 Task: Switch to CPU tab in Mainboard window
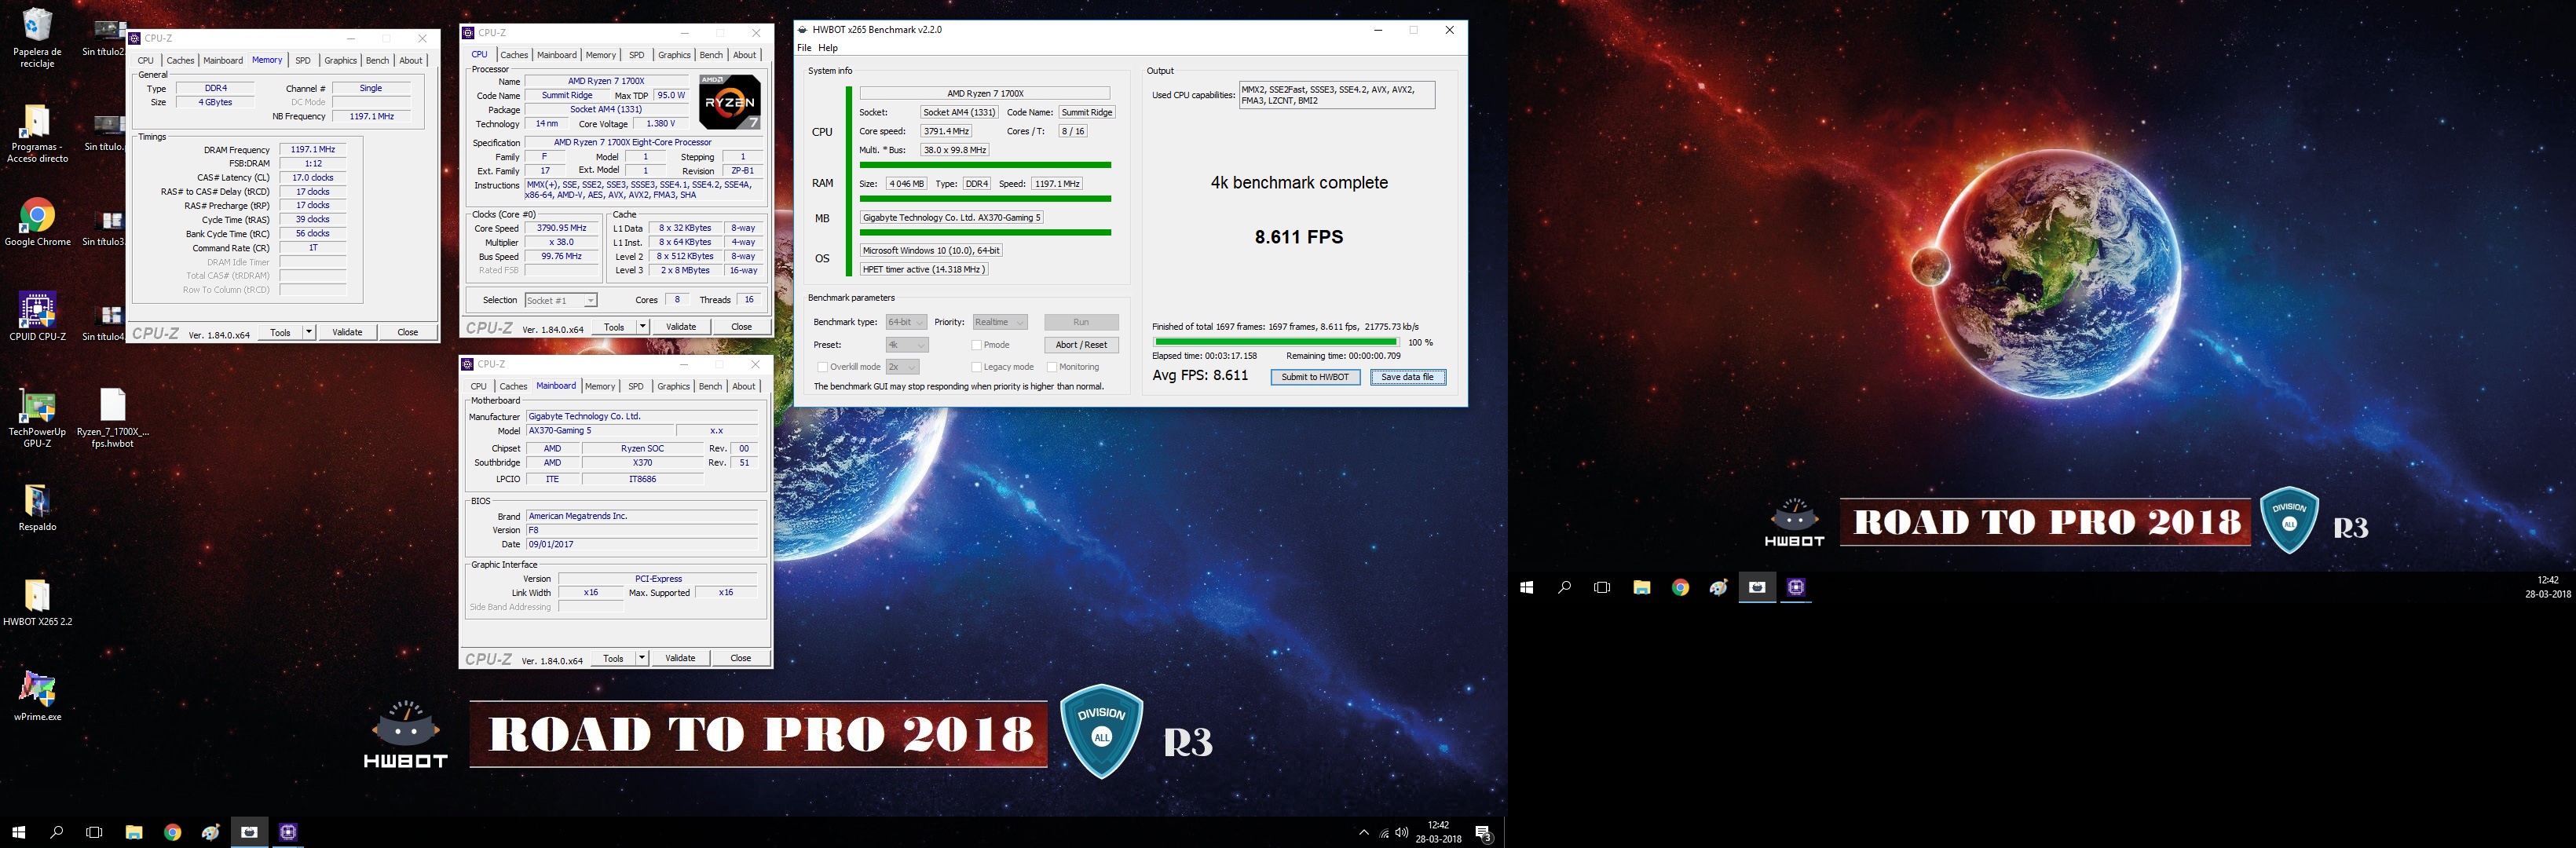(x=479, y=386)
